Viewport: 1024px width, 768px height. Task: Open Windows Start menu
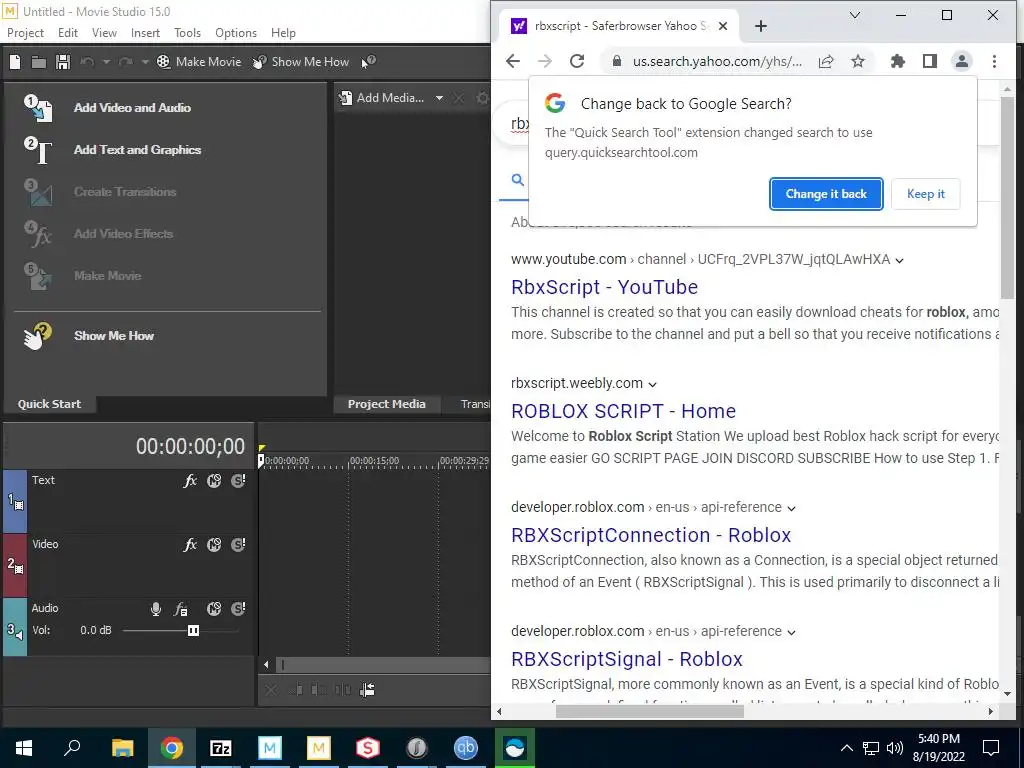[24, 748]
